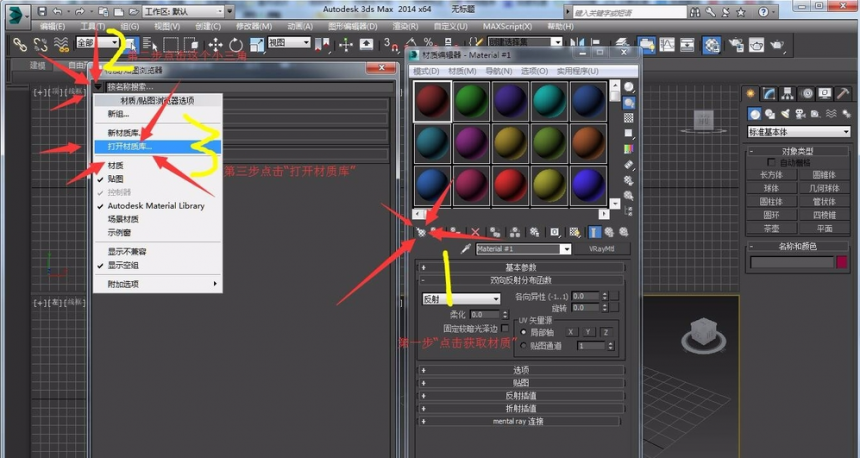Viewport: 860px width, 458px height.
Task: Open the 材质(M) Material Editor menu
Action: 462,71
